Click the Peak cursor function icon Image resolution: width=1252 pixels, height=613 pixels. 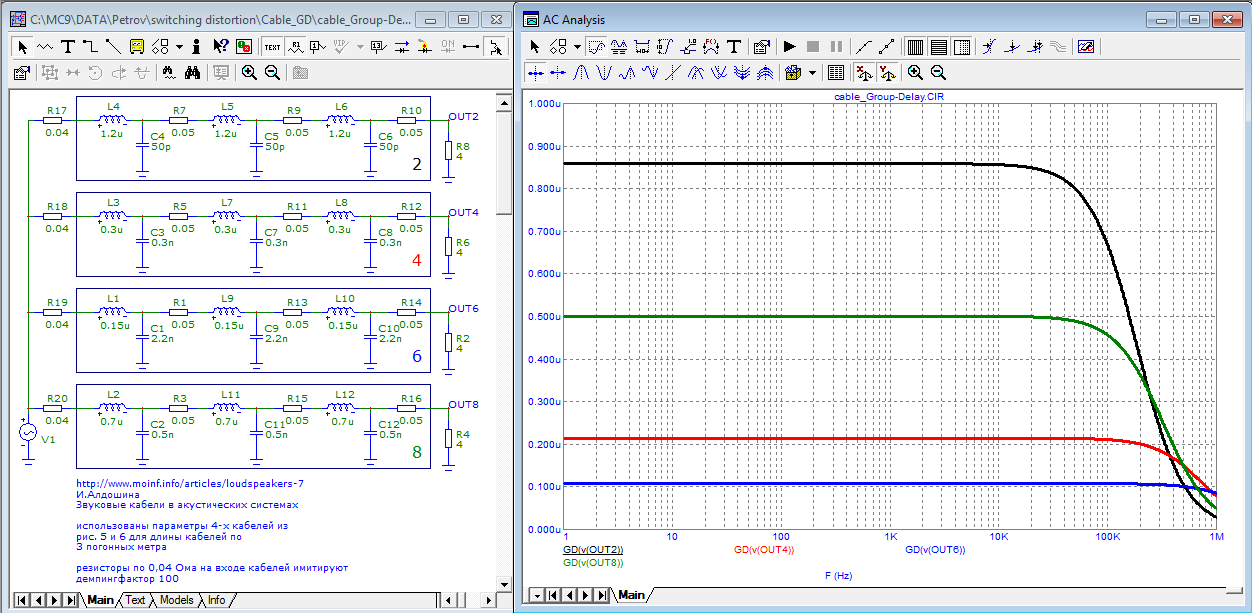click(x=581, y=73)
